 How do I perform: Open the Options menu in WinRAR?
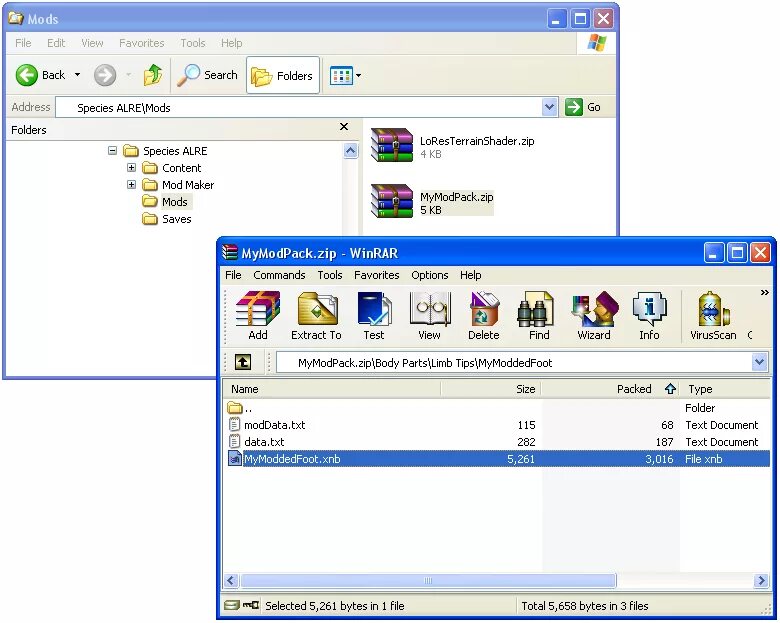click(x=430, y=275)
